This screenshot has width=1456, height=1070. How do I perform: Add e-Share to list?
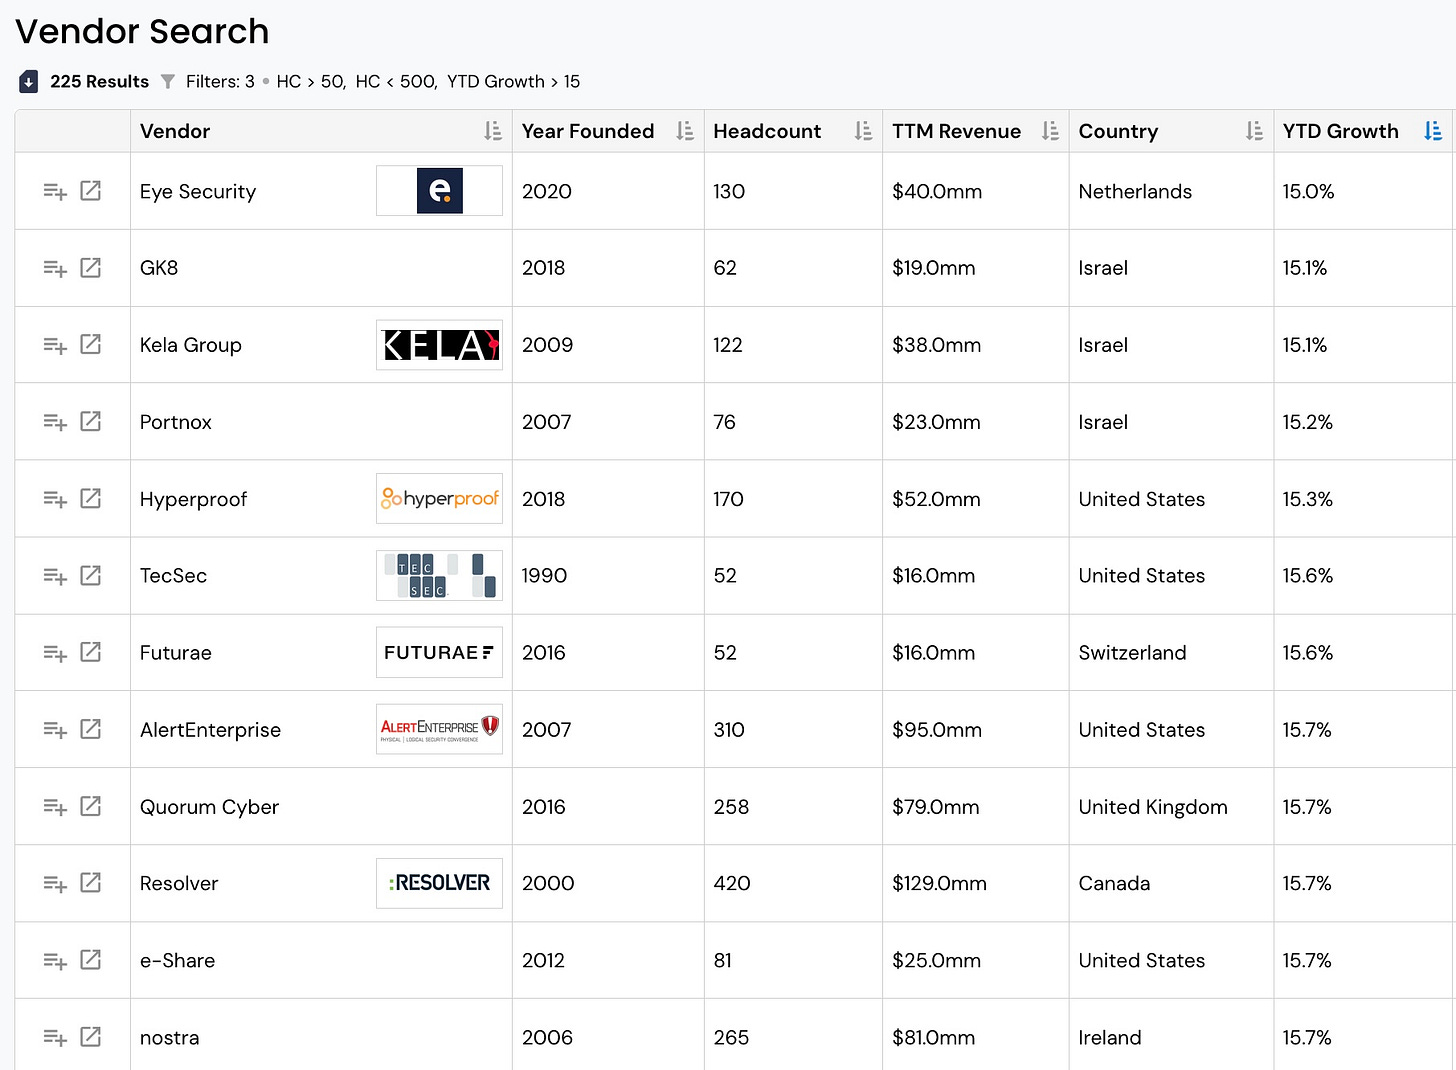pos(55,961)
